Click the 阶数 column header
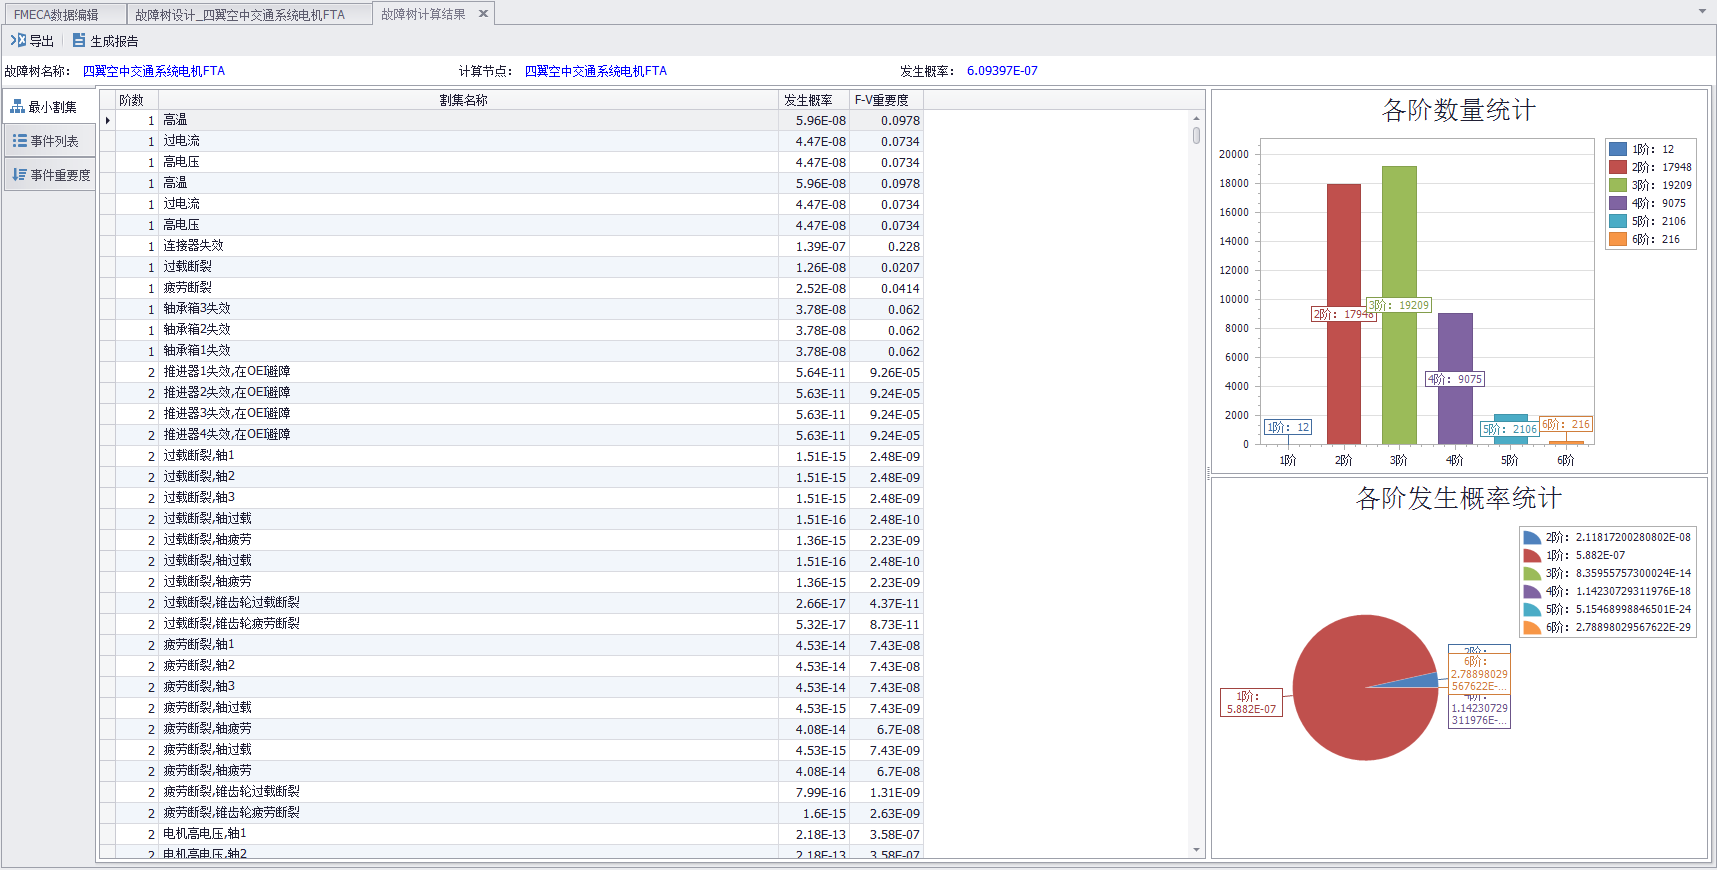 pyautogui.click(x=131, y=100)
